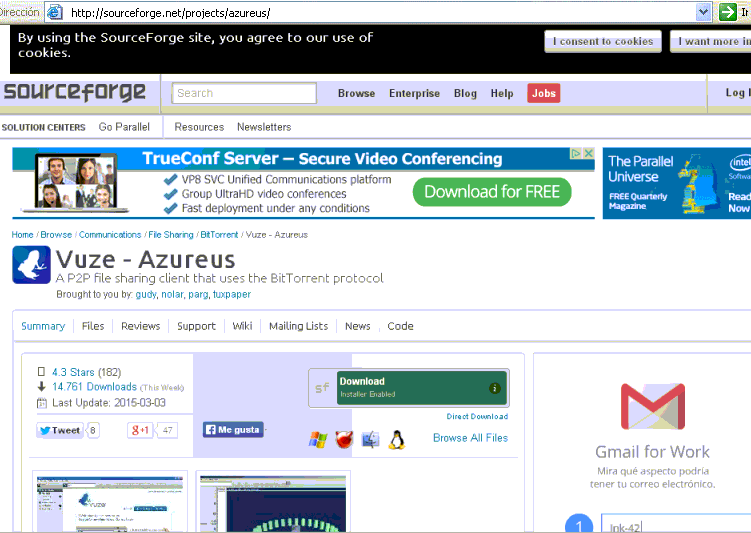Image resolution: width=751 pixels, height=533 pixels.
Task: Click The Parallel Universe magazine ad
Action: (x=677, y=183)
